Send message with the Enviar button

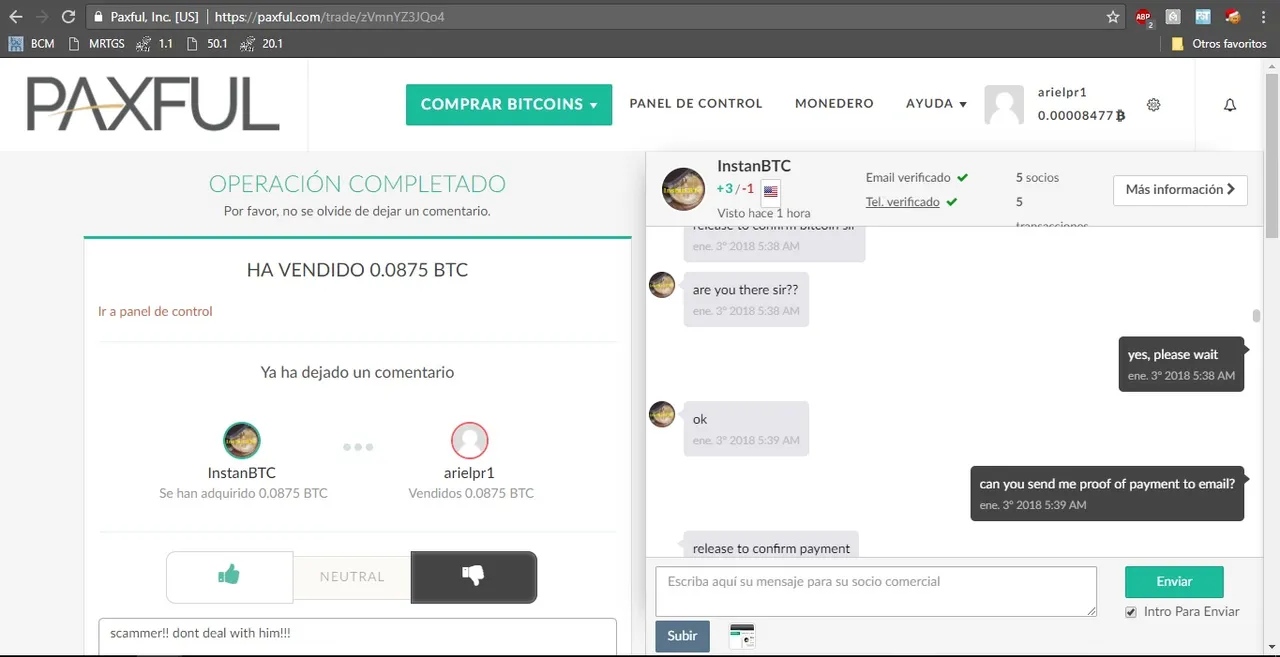[x=1174, y=581]
